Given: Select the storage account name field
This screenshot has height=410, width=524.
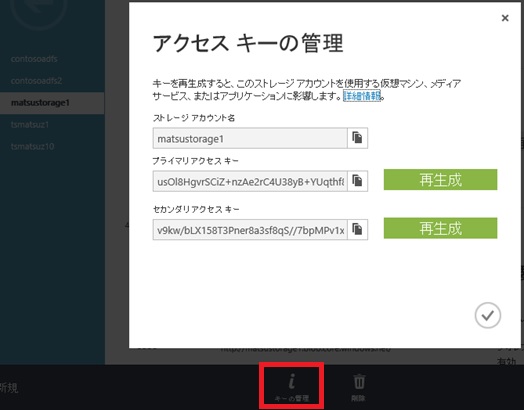Looking at the screenshot, I should click(250, 138).
